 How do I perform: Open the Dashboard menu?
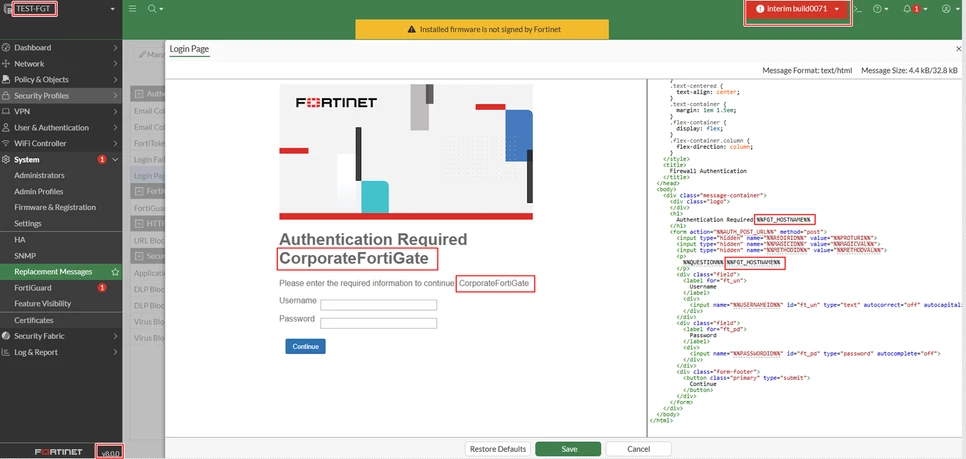click(x=61, y=47)
